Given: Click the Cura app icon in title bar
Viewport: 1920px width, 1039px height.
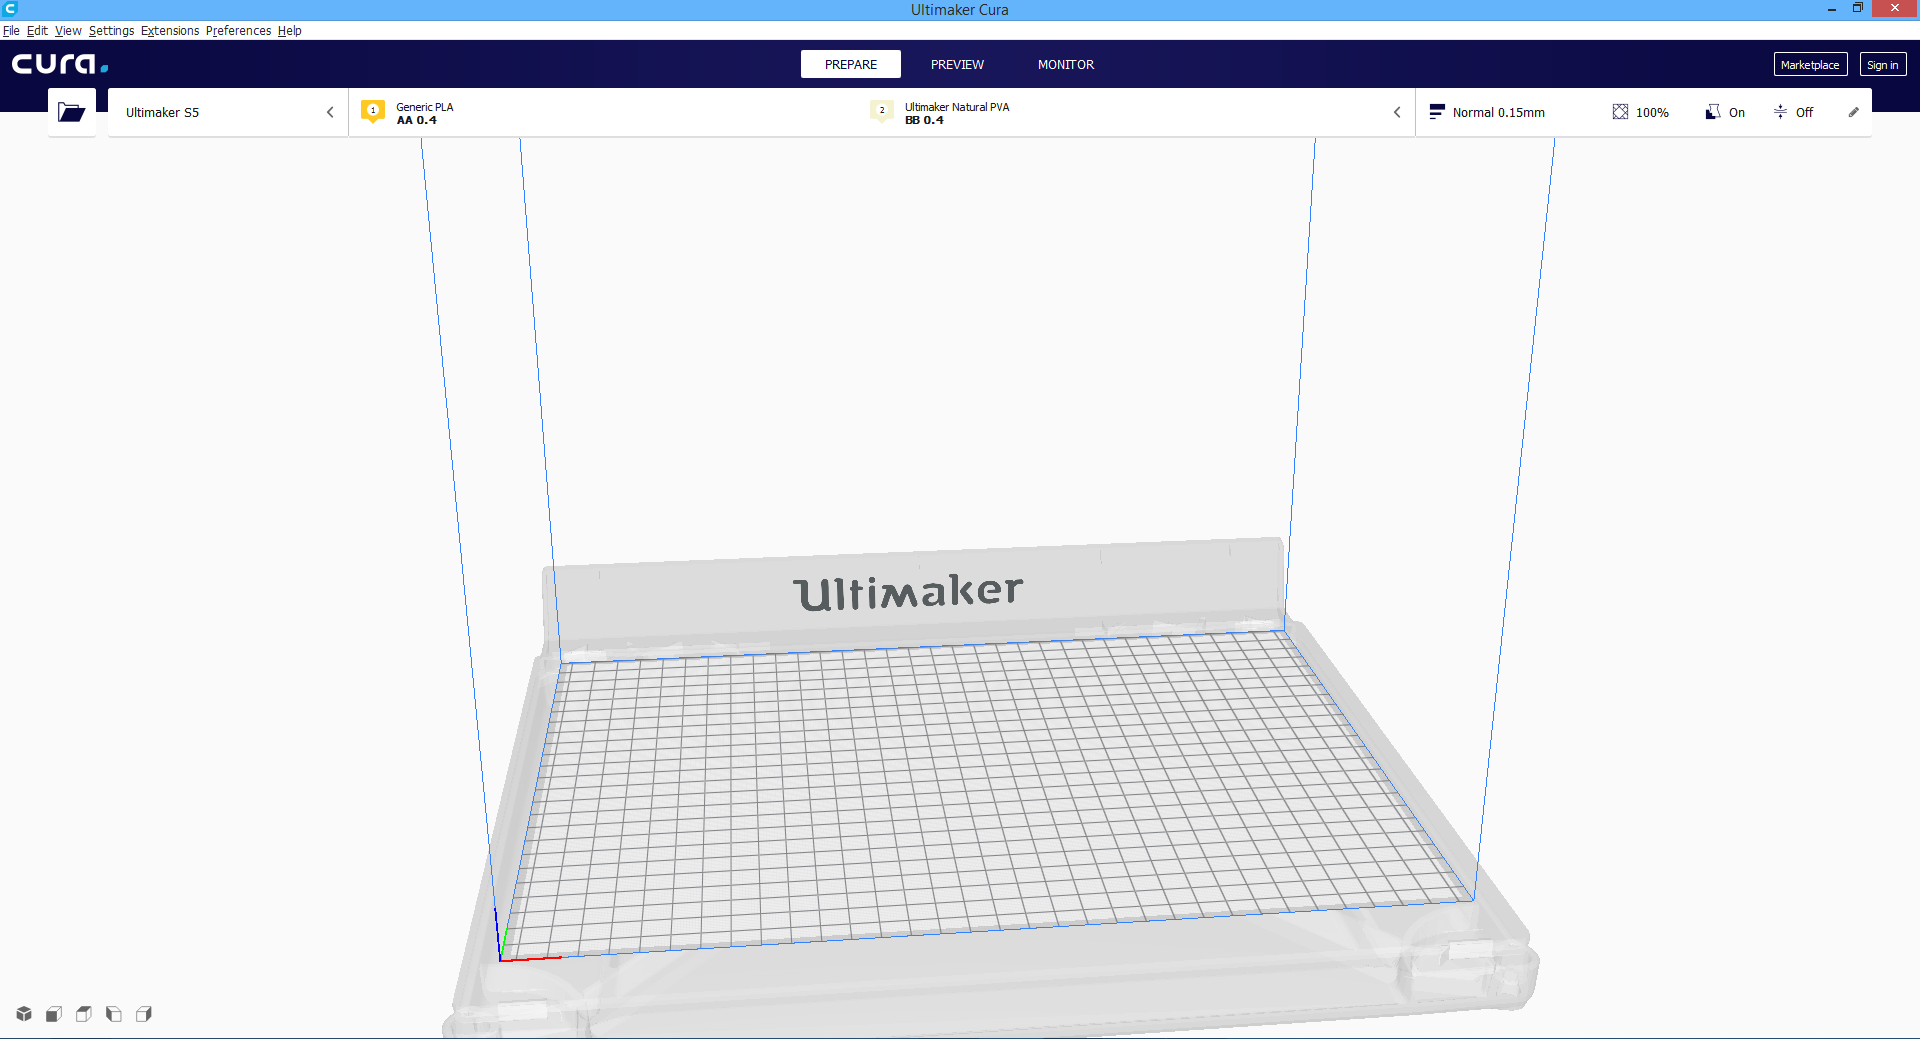Looking at the screenshot, I should coord(10,9).
